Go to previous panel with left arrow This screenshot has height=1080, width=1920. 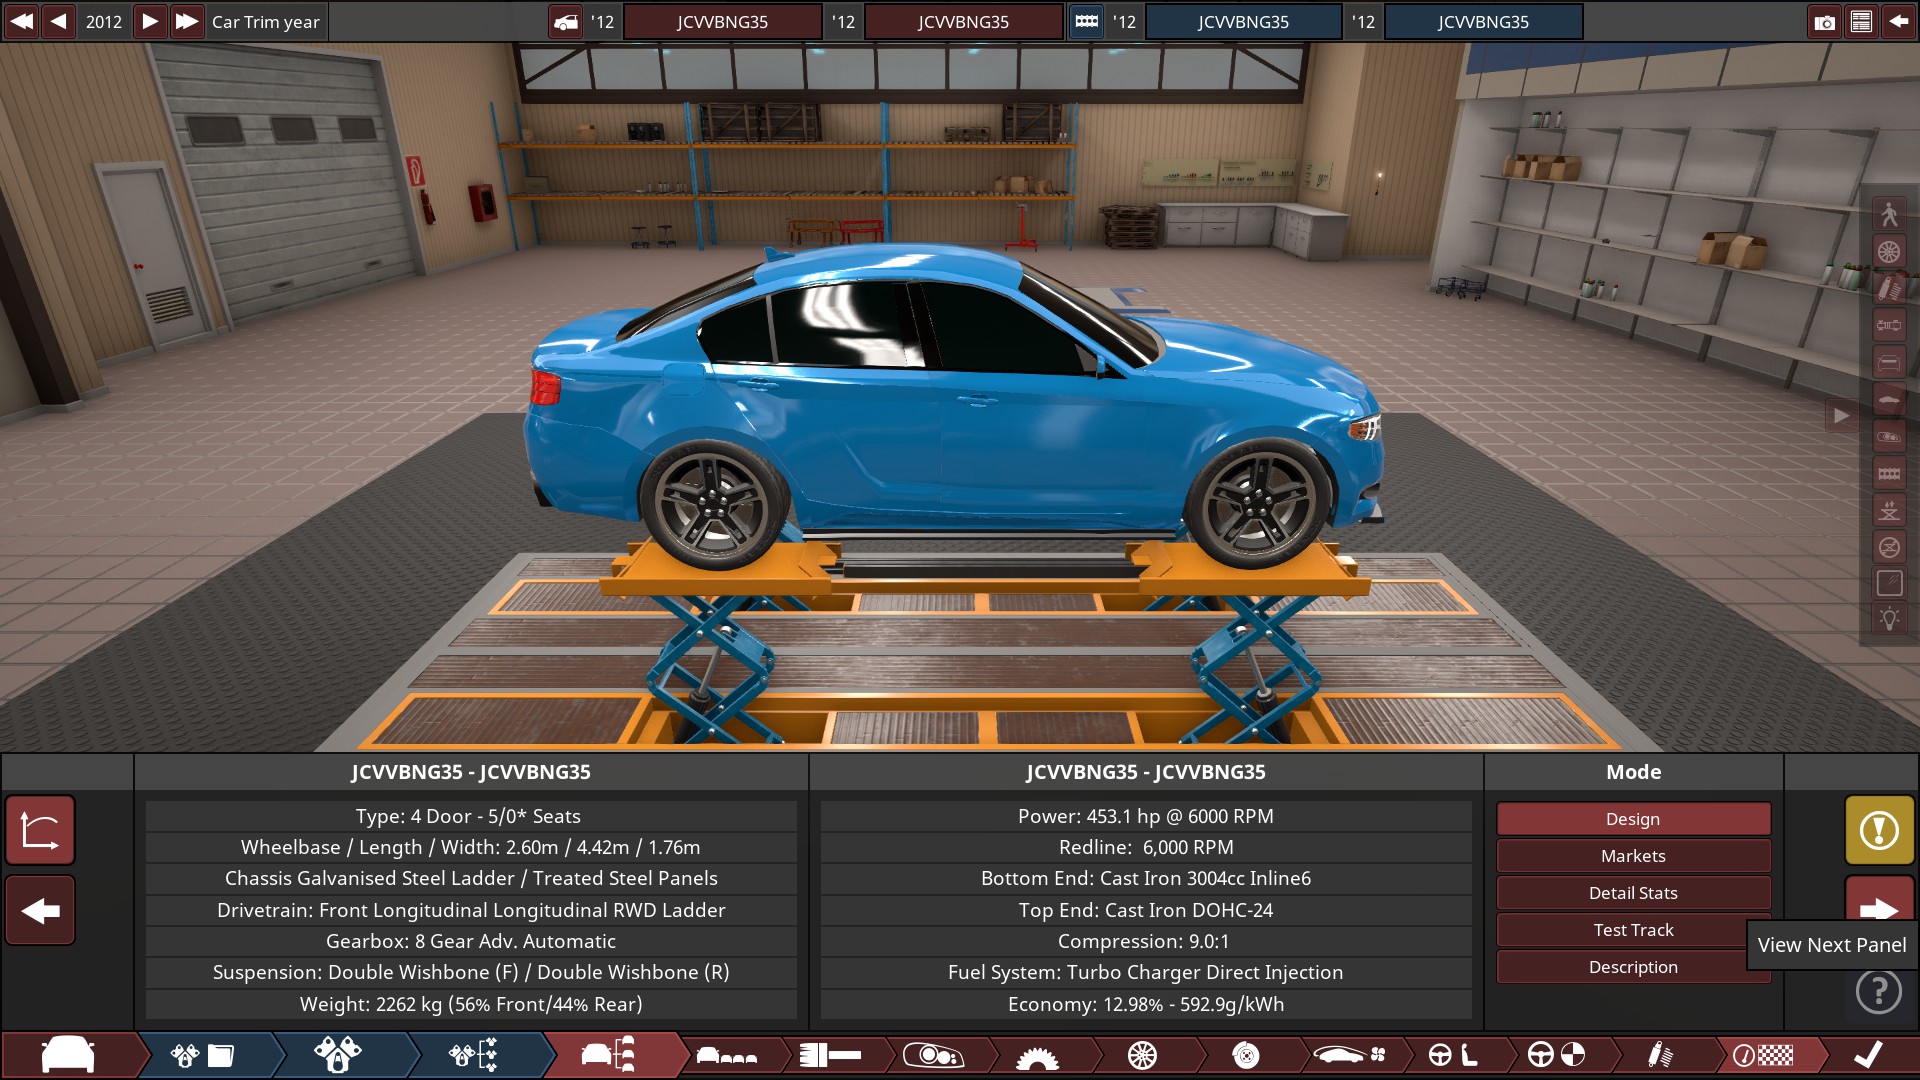(40, 910)
